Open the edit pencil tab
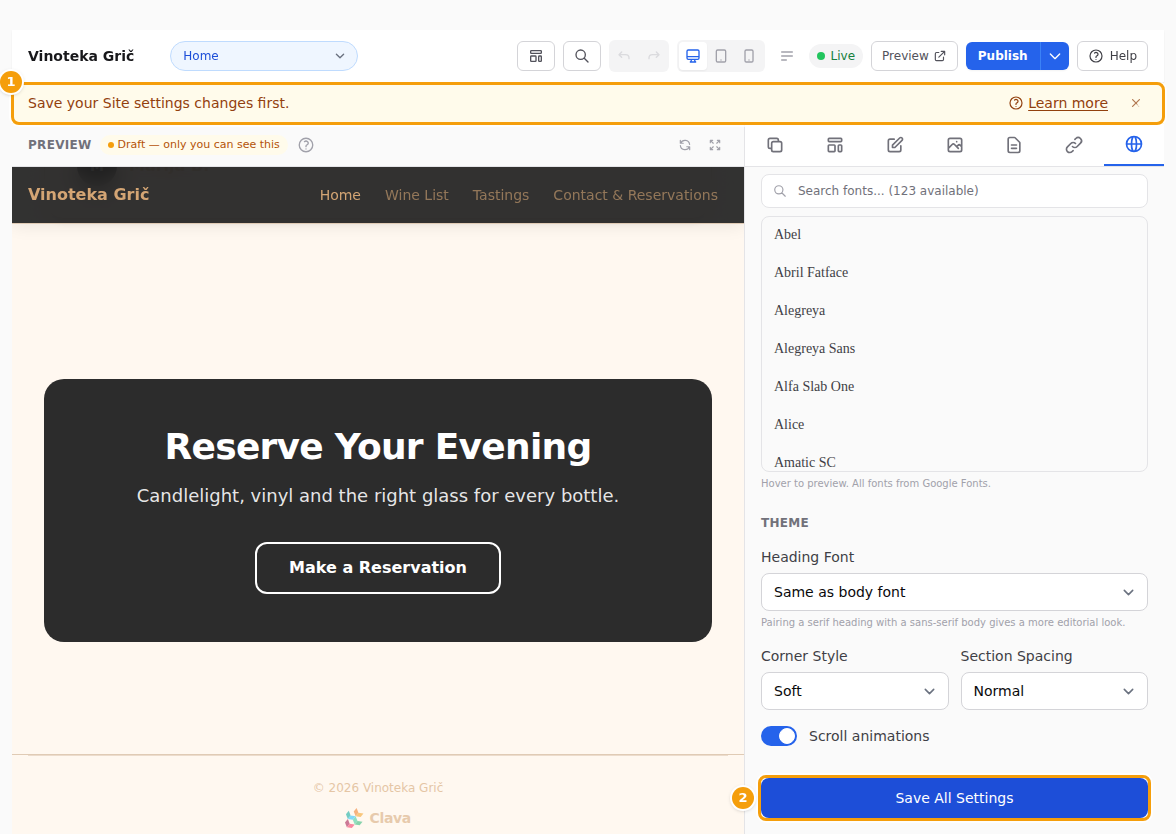 click(x=895, y=145)
